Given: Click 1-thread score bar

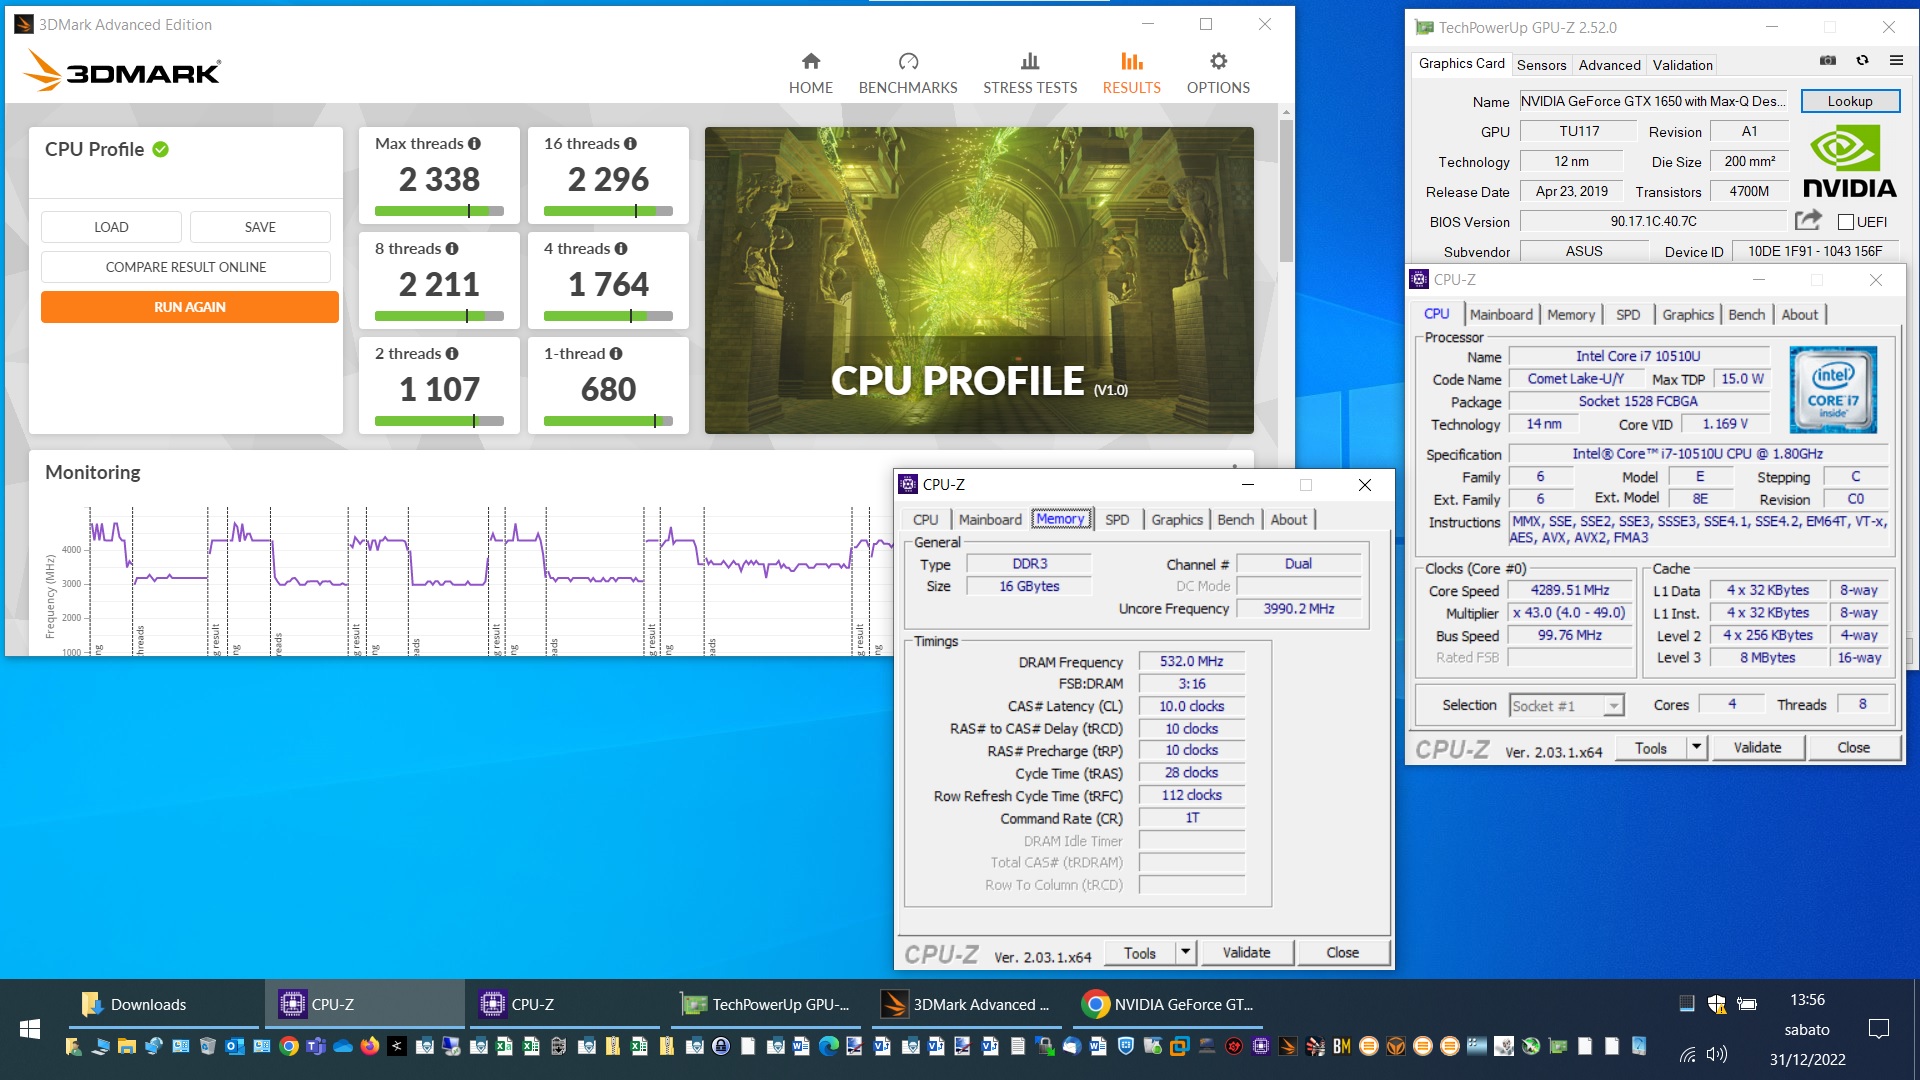Looking at the screenshot, I should (608, 421).
